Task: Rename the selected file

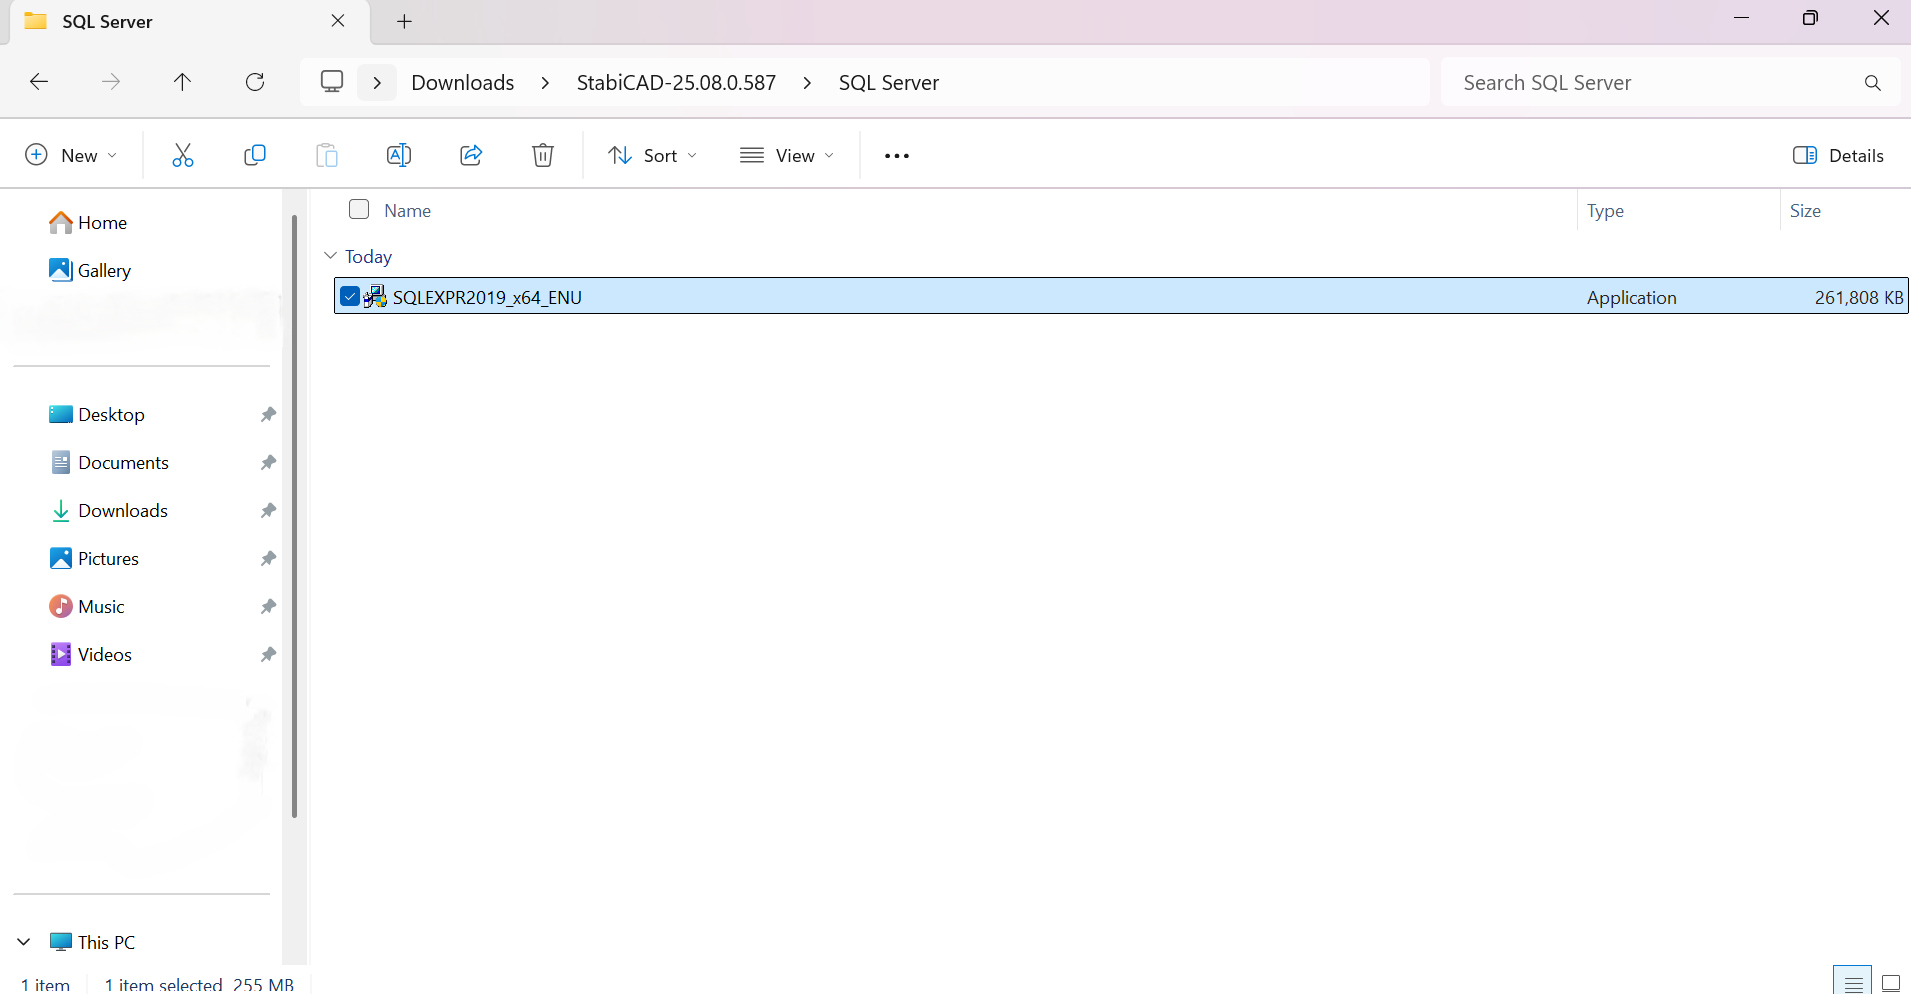Action: click(x=399, y=155)
